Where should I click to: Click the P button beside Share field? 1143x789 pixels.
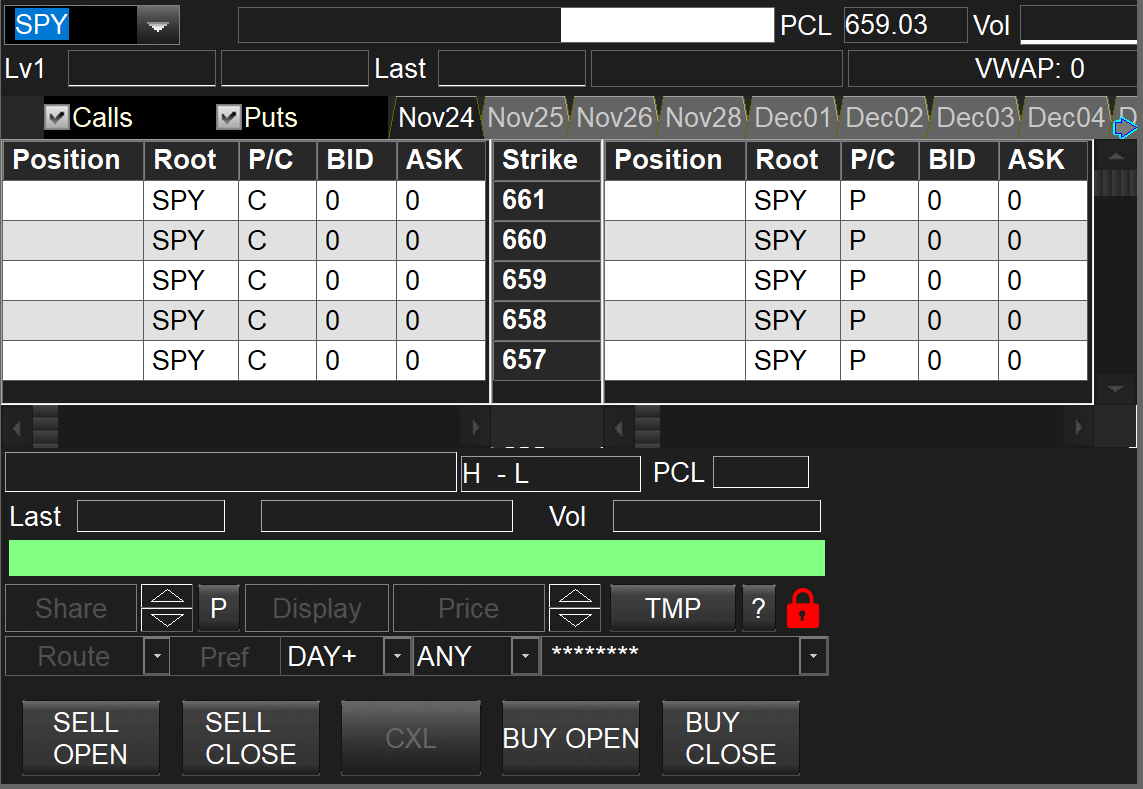click(x=218, y=608)
